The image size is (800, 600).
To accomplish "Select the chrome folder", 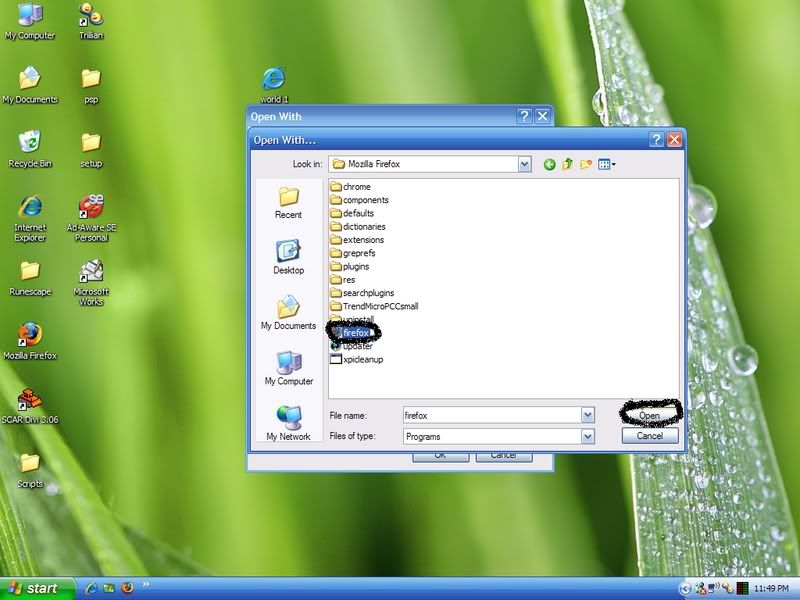I will pos(356,187).
